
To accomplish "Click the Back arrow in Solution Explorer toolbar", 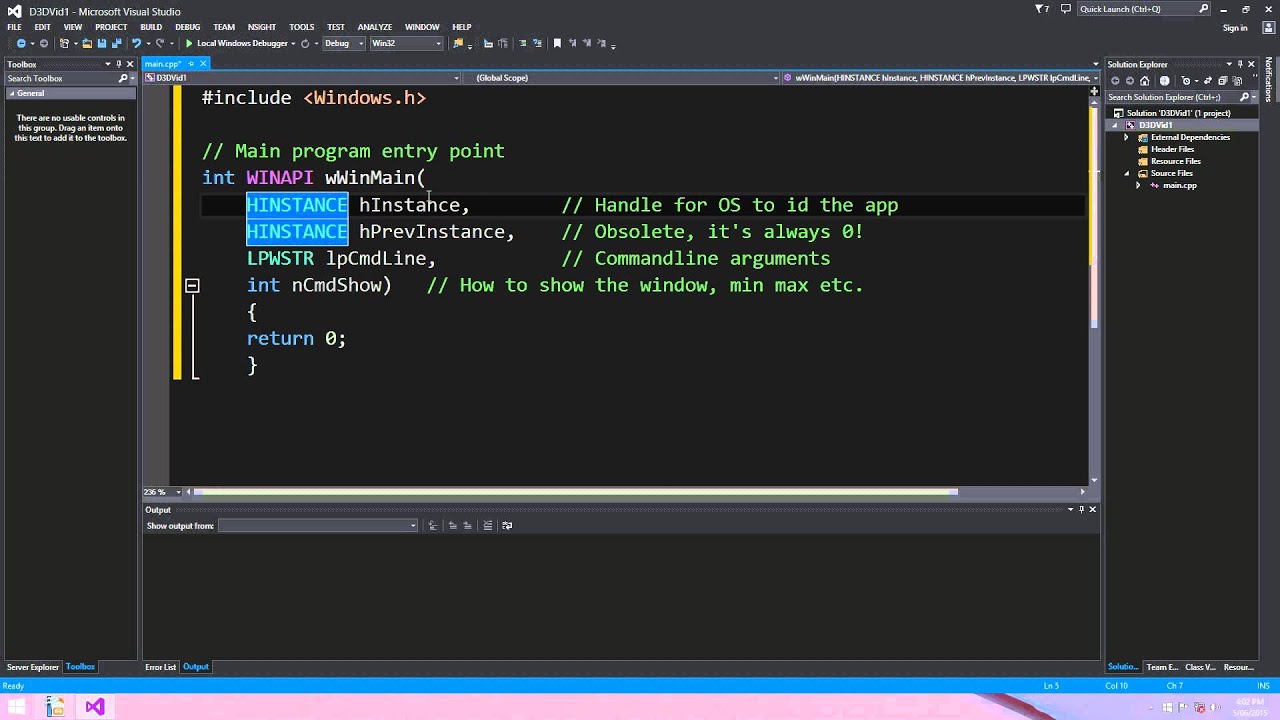I will click(x=1116, y=81).
